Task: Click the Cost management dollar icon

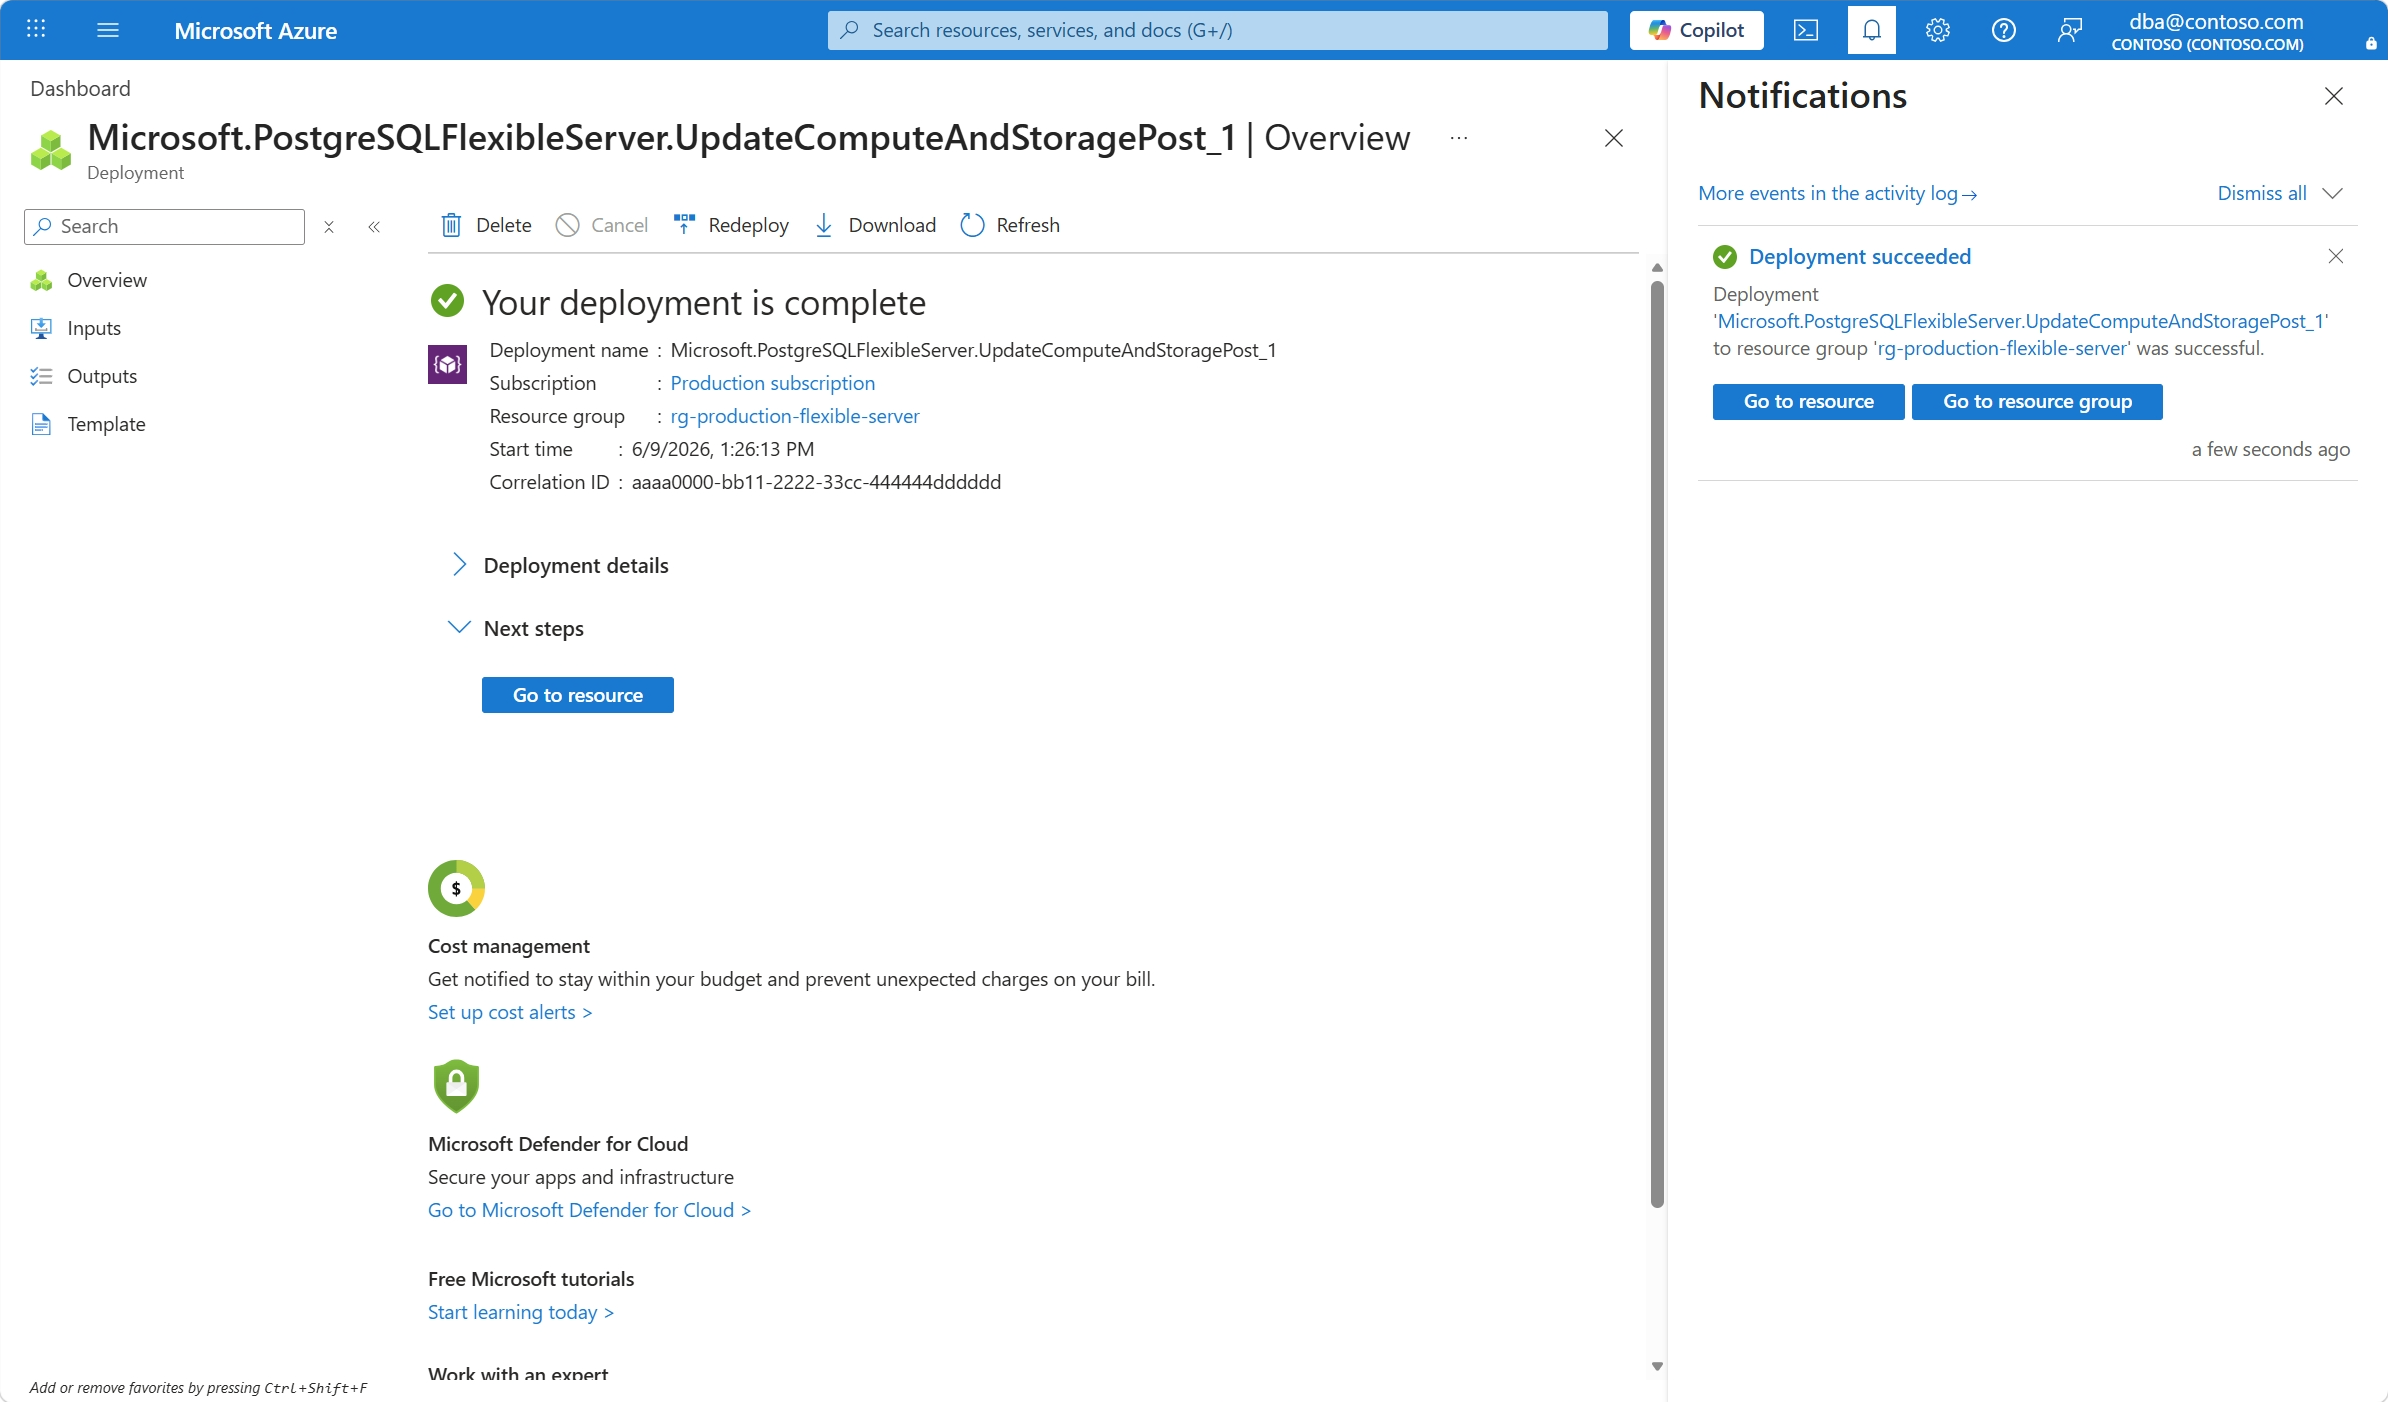Action: 456,888
